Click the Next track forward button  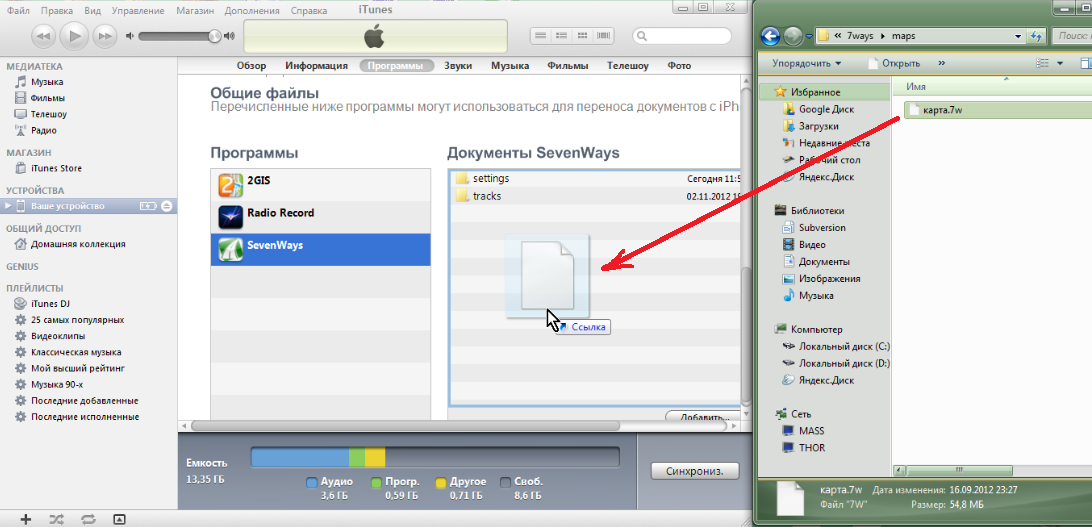(x=104, y=36)
